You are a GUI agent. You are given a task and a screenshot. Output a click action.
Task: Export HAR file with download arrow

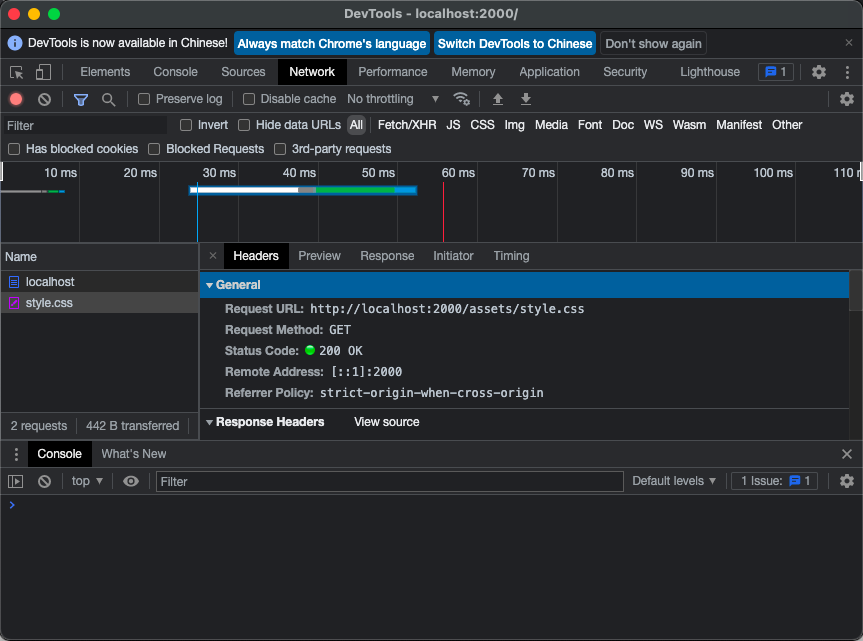(526, 99)
